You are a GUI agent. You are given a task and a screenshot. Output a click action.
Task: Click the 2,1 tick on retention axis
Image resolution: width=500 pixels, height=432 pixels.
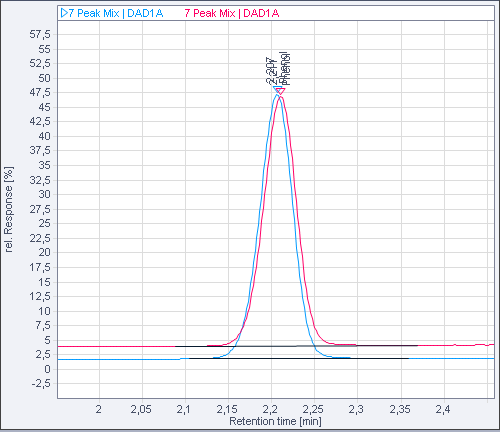coord(184,409)
